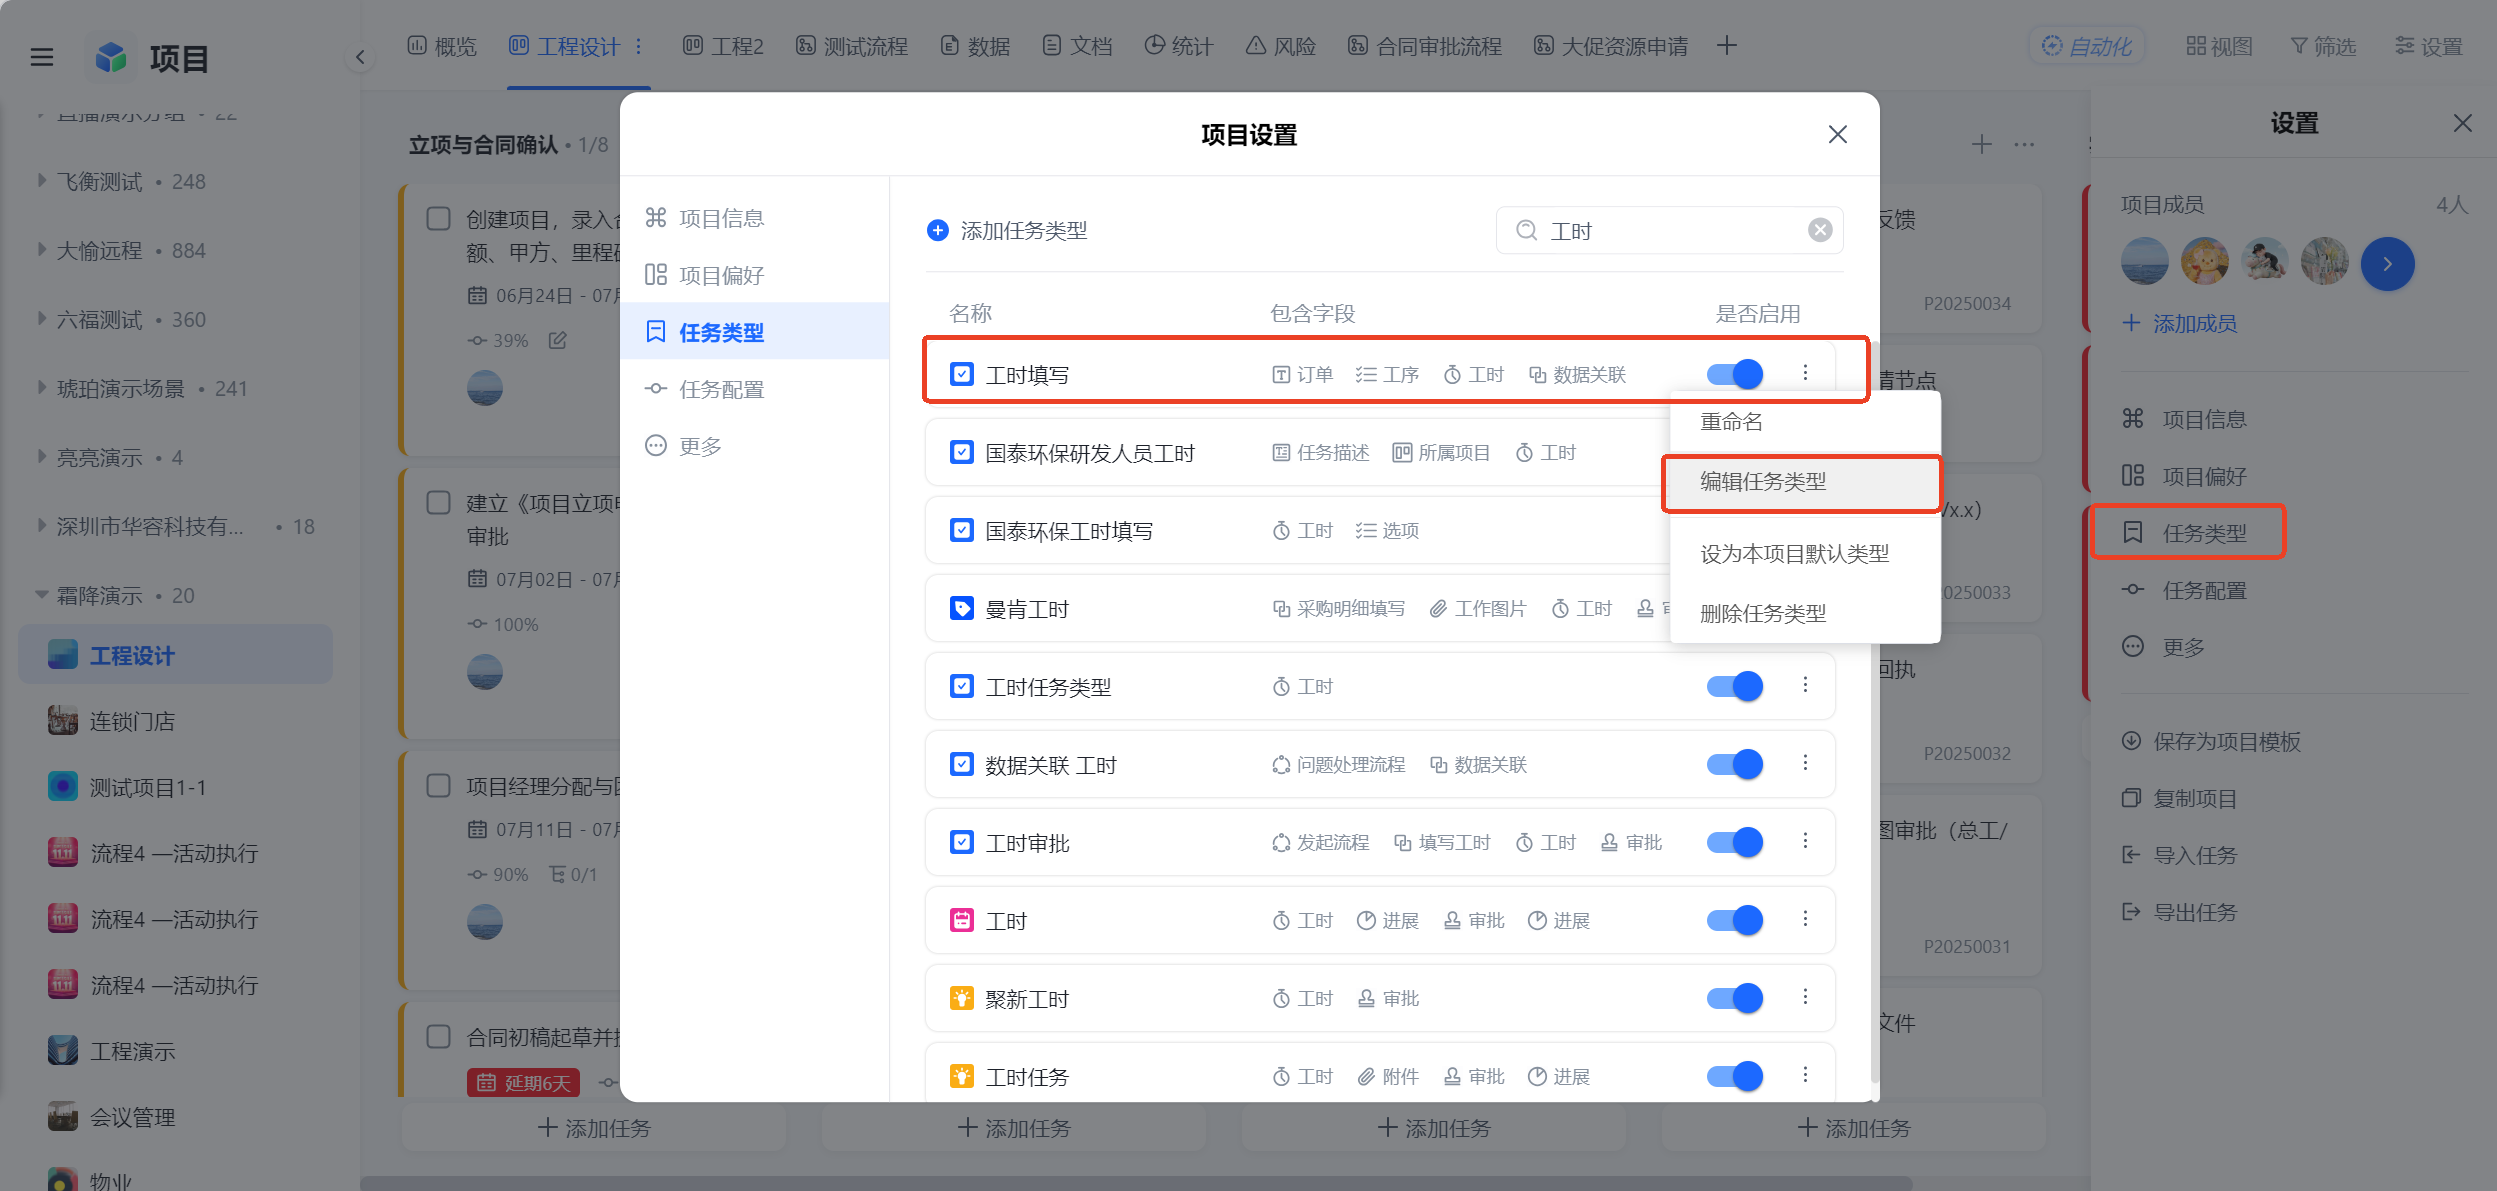Clear the 工时 search box with the x icon
2497x1191 pixels.
click(x=1820, y=230)
